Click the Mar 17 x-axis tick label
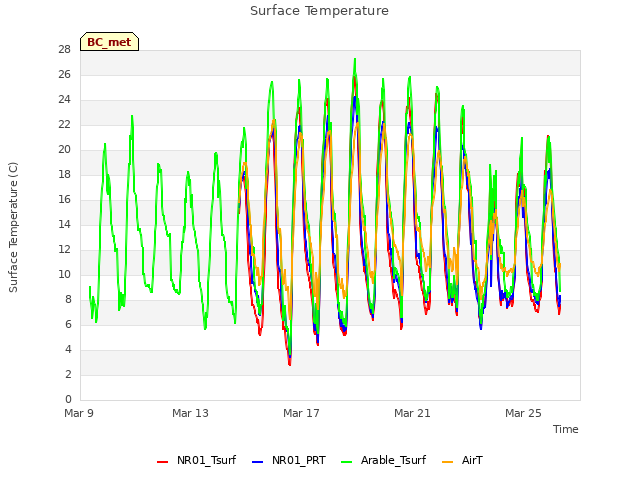This screenshot has width=640, height=480. point(301,413)
